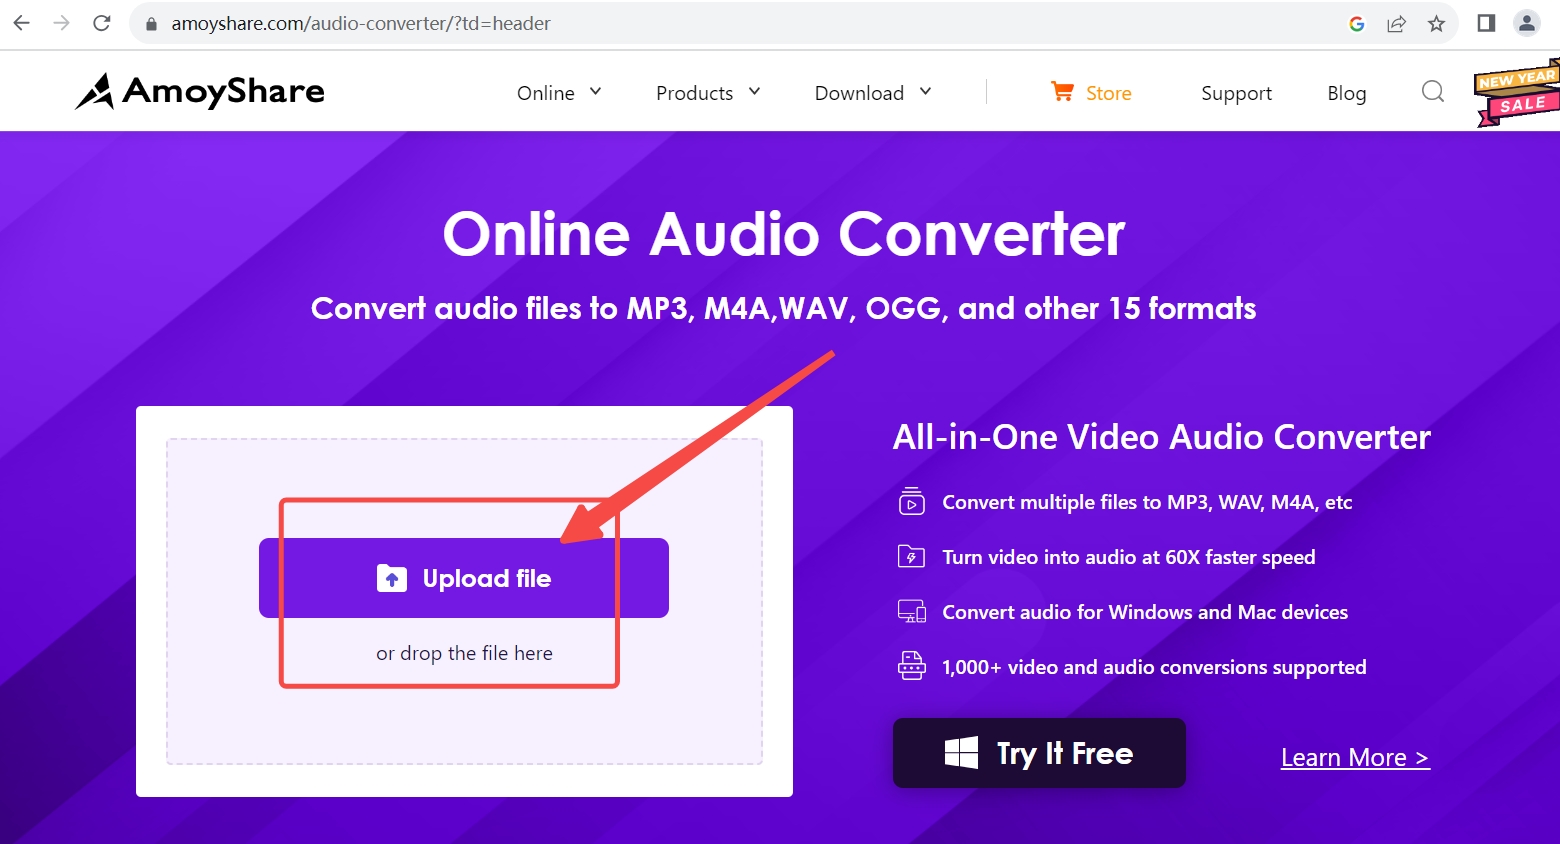The width and height of the screenshot is (1560, 844).
Task: Click the Windows logo on Try It Free
Action: (x=963, y=752)
